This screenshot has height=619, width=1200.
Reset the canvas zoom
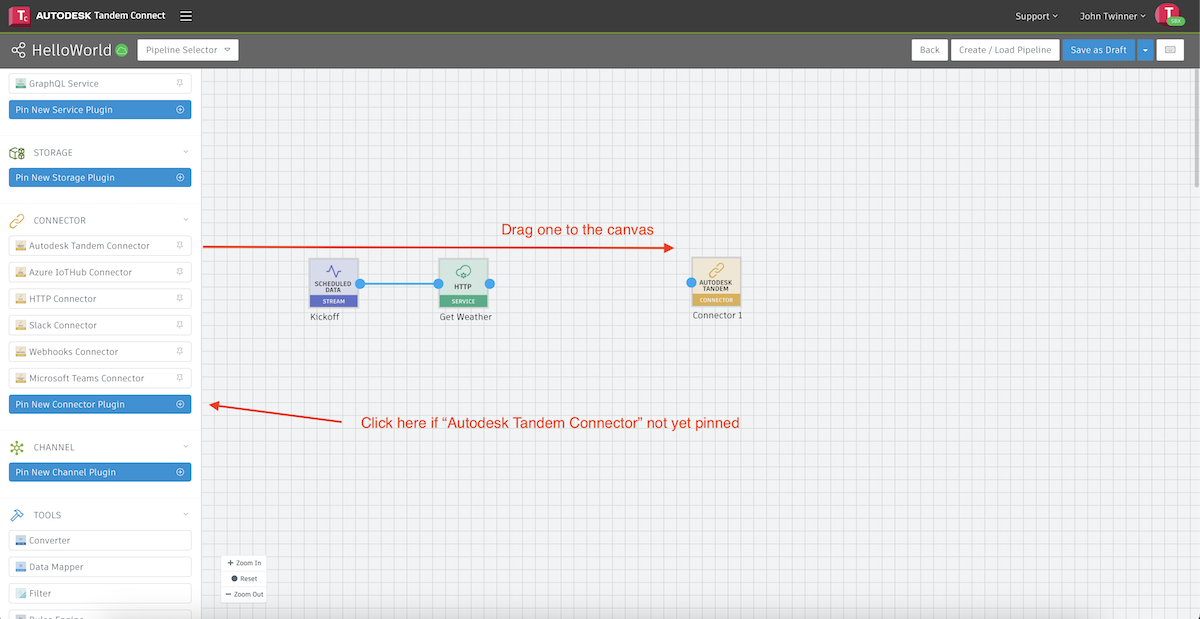tap(244, 578)
